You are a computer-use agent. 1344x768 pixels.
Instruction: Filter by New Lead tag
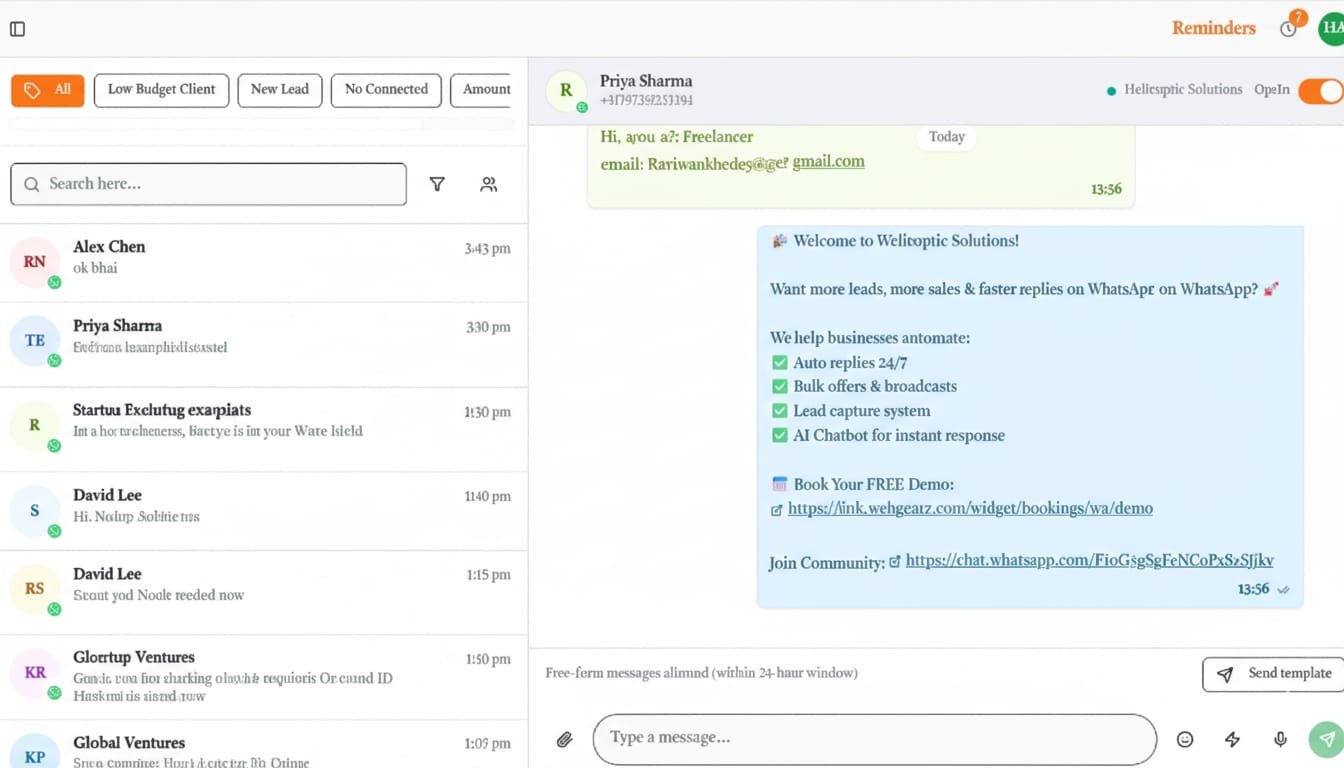tap(280, 90)
